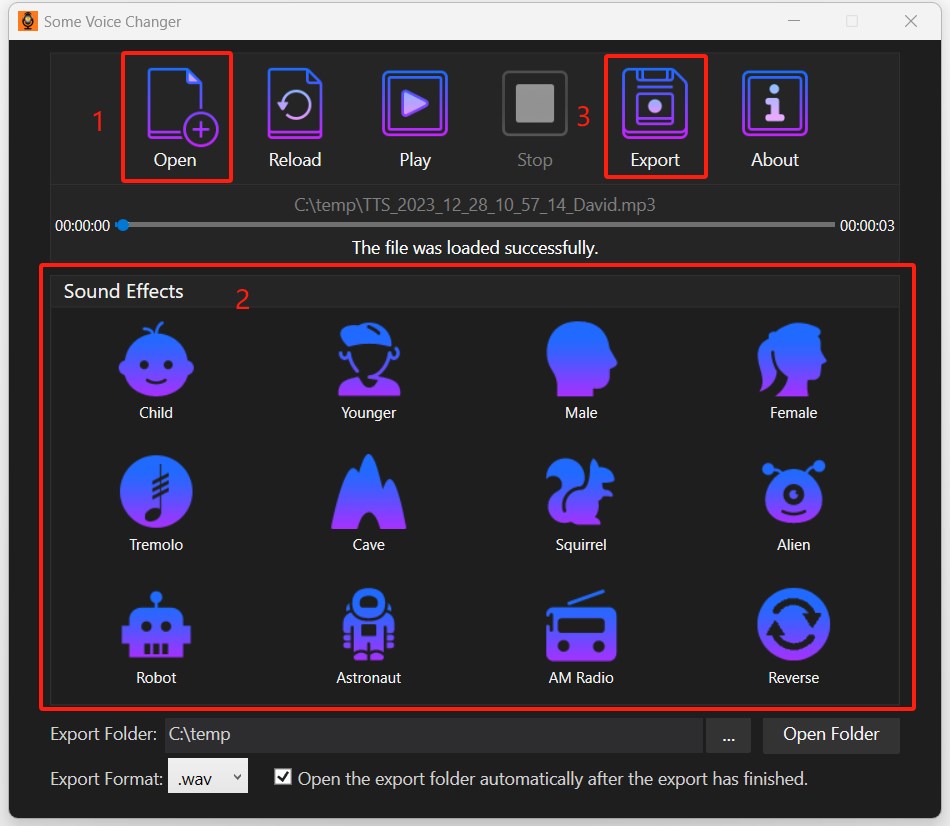Screen dimensions: 950x826
Task: Choose the Astronaut voice effect
Action: (x=368, y=633)
